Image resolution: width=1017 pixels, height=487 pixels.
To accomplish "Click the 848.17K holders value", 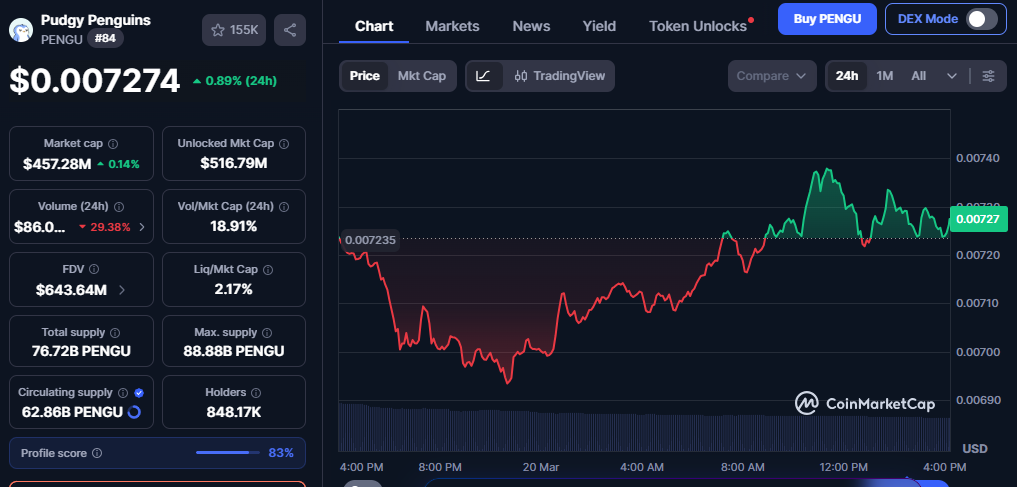I will pos(233,412).
